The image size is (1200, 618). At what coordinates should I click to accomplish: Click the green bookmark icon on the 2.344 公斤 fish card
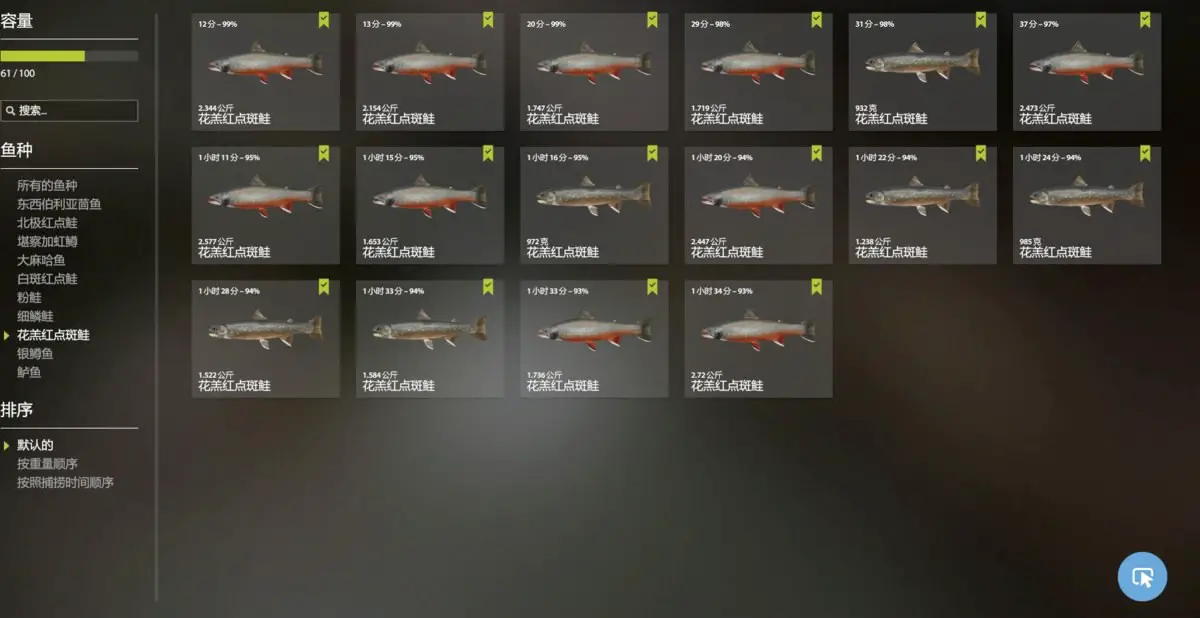click(x=323, y=20)
